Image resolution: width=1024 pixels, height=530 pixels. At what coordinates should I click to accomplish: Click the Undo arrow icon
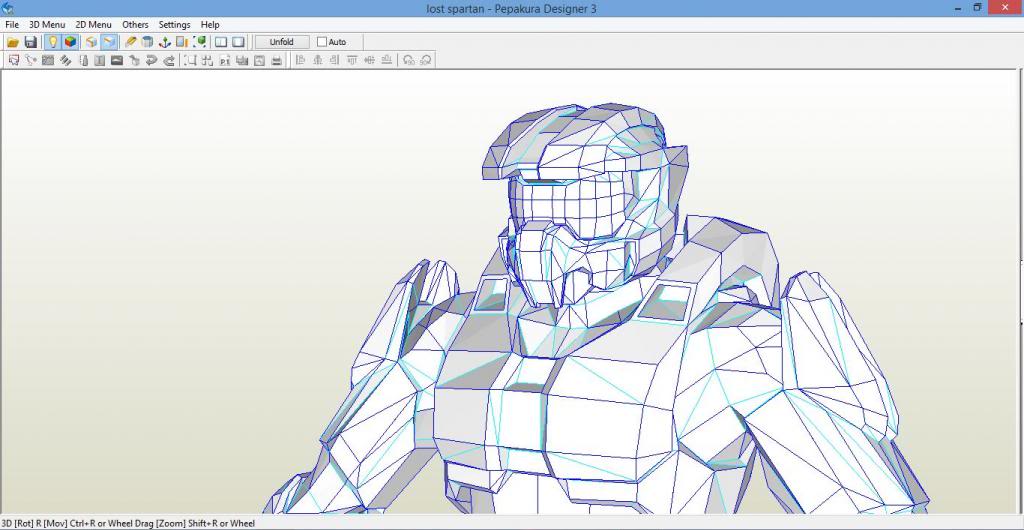click(152, 60)
